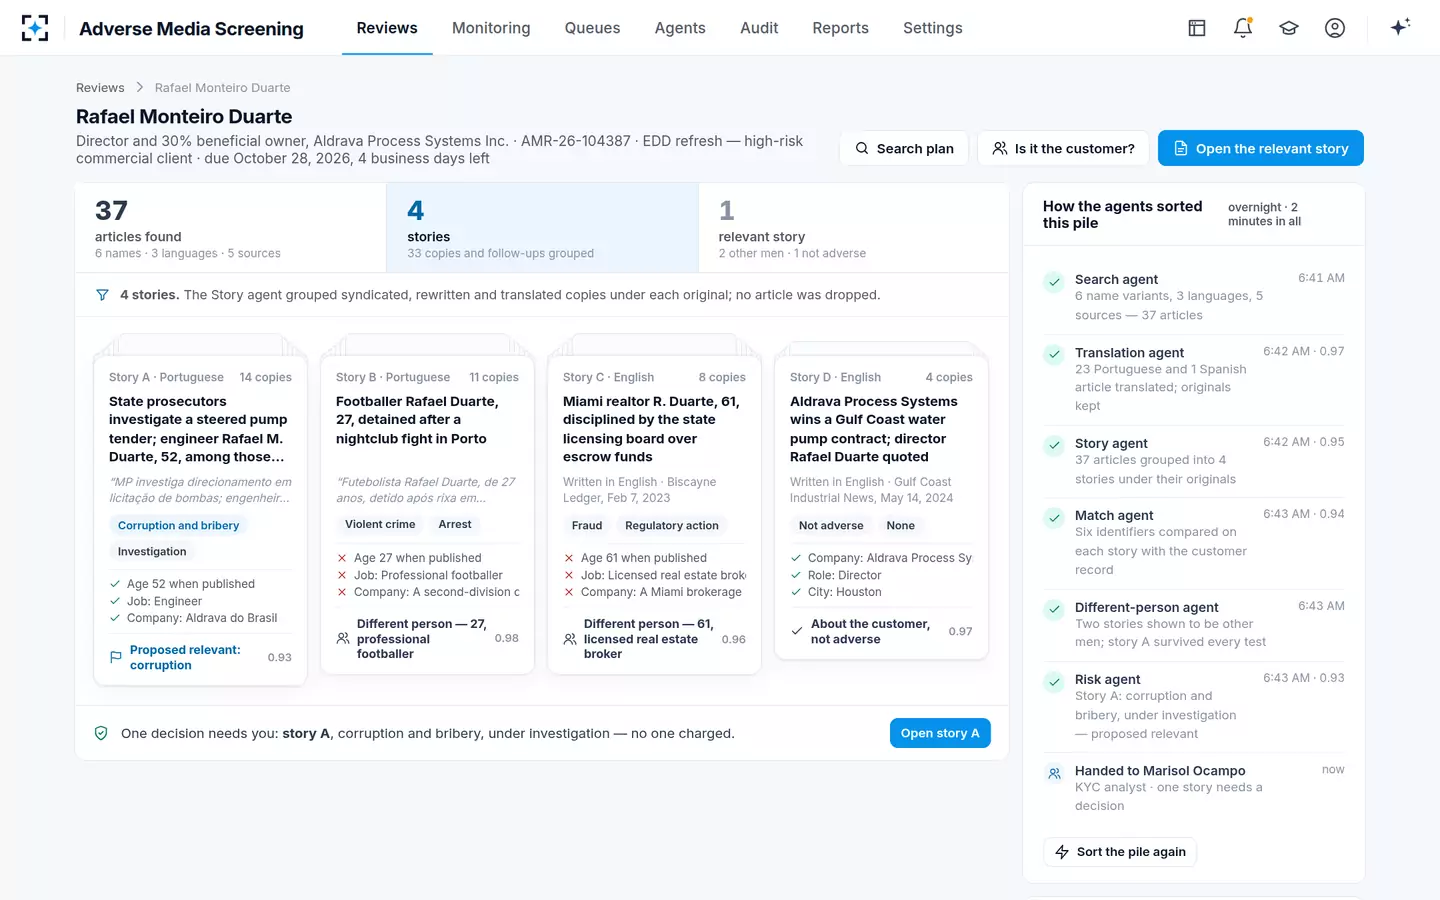Click the Different-person agent checkmark icon
Viewport: 1440px width, 900px height.
[x=1054, y=609]
